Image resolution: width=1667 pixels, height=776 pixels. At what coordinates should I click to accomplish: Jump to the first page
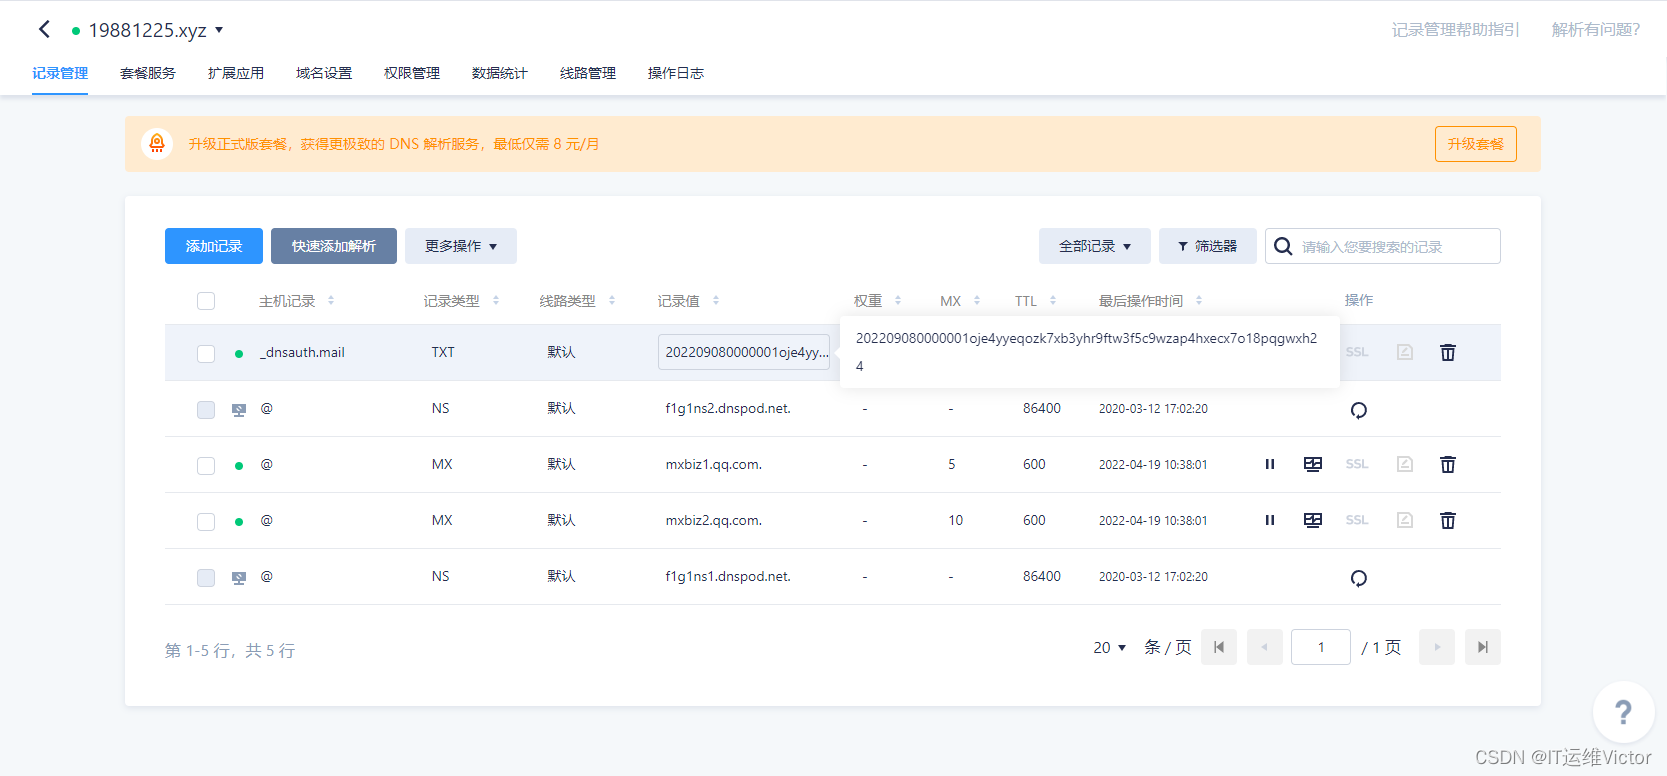coord(1219,647)
